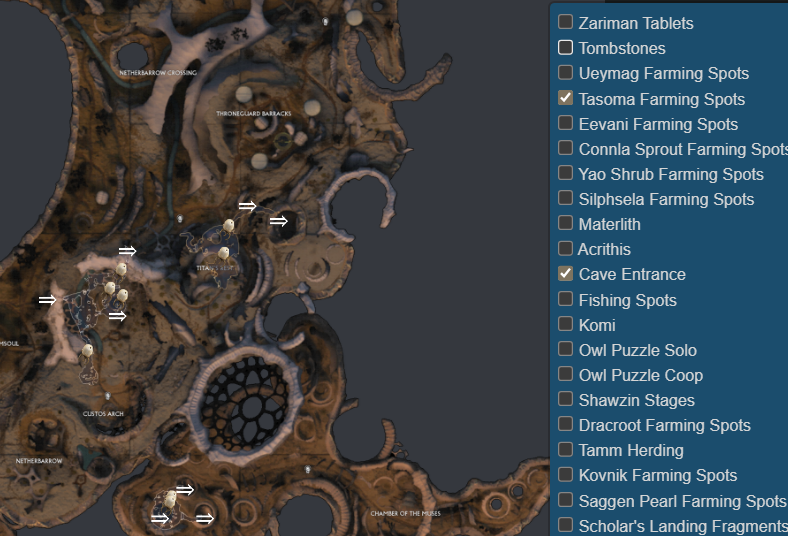Click the Tasoma marker overlapping Titan's Rest label
The image size is (788, 536).
[x=223, y=252]
